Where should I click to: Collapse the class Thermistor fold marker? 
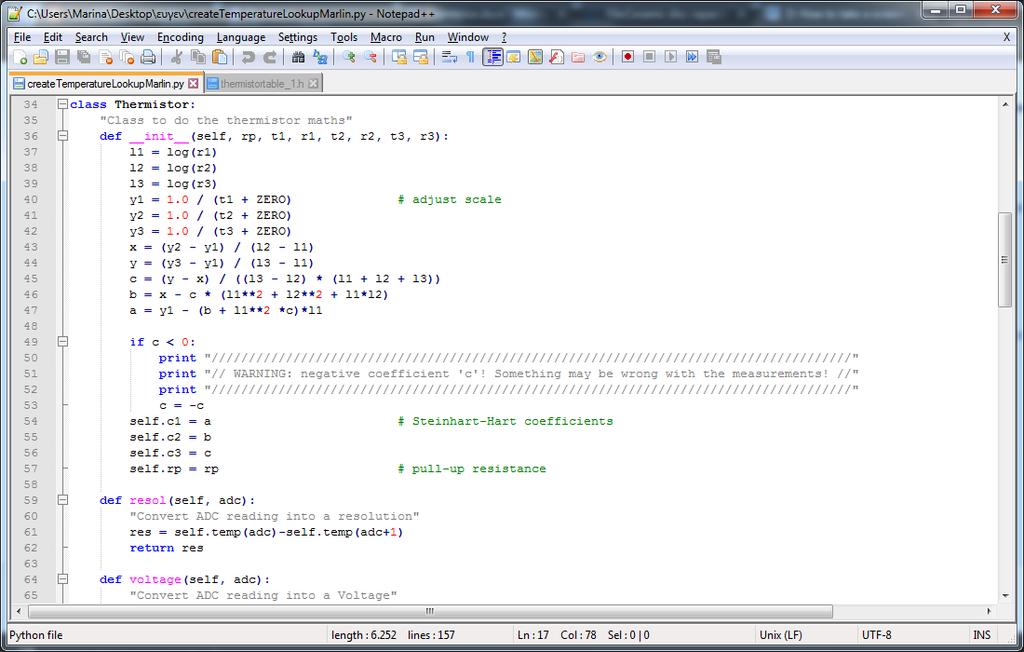tap(63, 104)
